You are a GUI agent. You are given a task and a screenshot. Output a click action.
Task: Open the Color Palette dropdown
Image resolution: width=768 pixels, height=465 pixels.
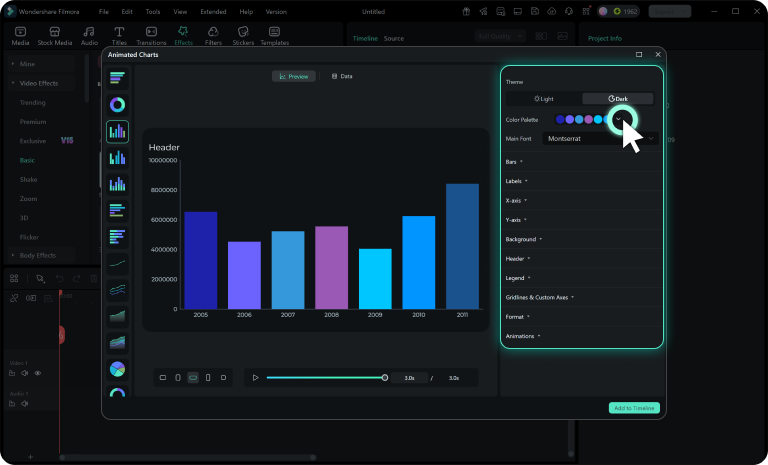coord(619,119)
